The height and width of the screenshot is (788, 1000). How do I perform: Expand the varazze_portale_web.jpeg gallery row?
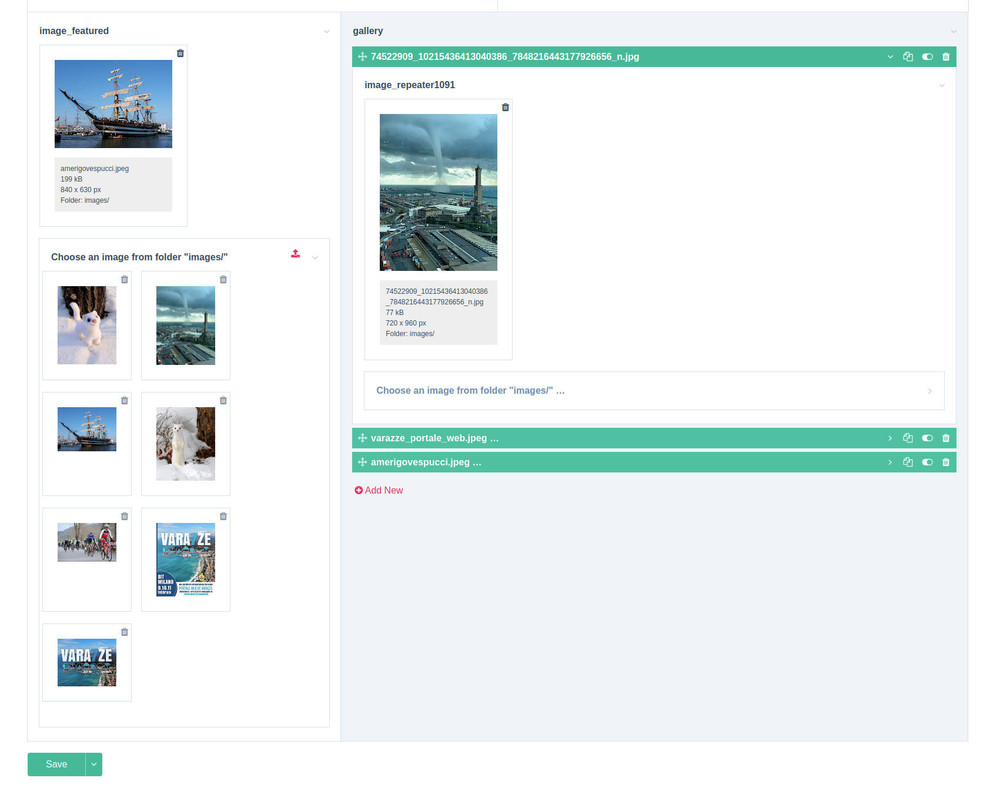coord(890,438)
